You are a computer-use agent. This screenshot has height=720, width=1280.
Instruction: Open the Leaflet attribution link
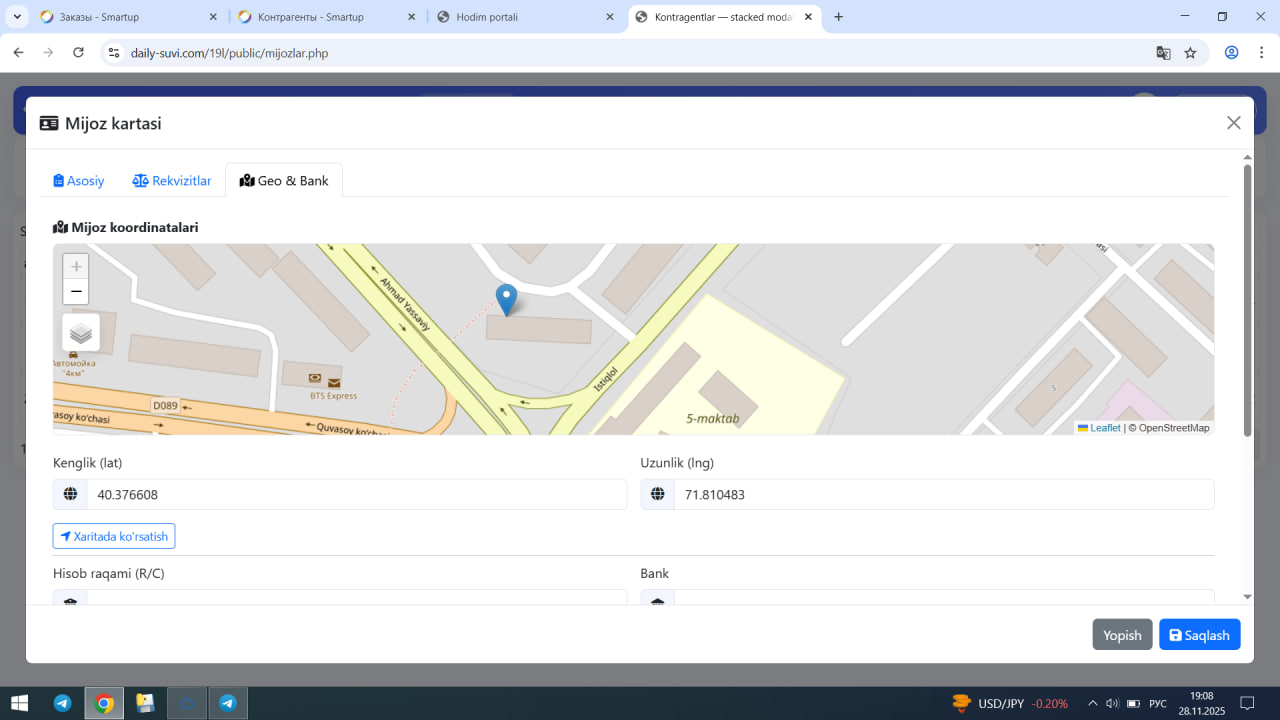(x=1104, y=428)
